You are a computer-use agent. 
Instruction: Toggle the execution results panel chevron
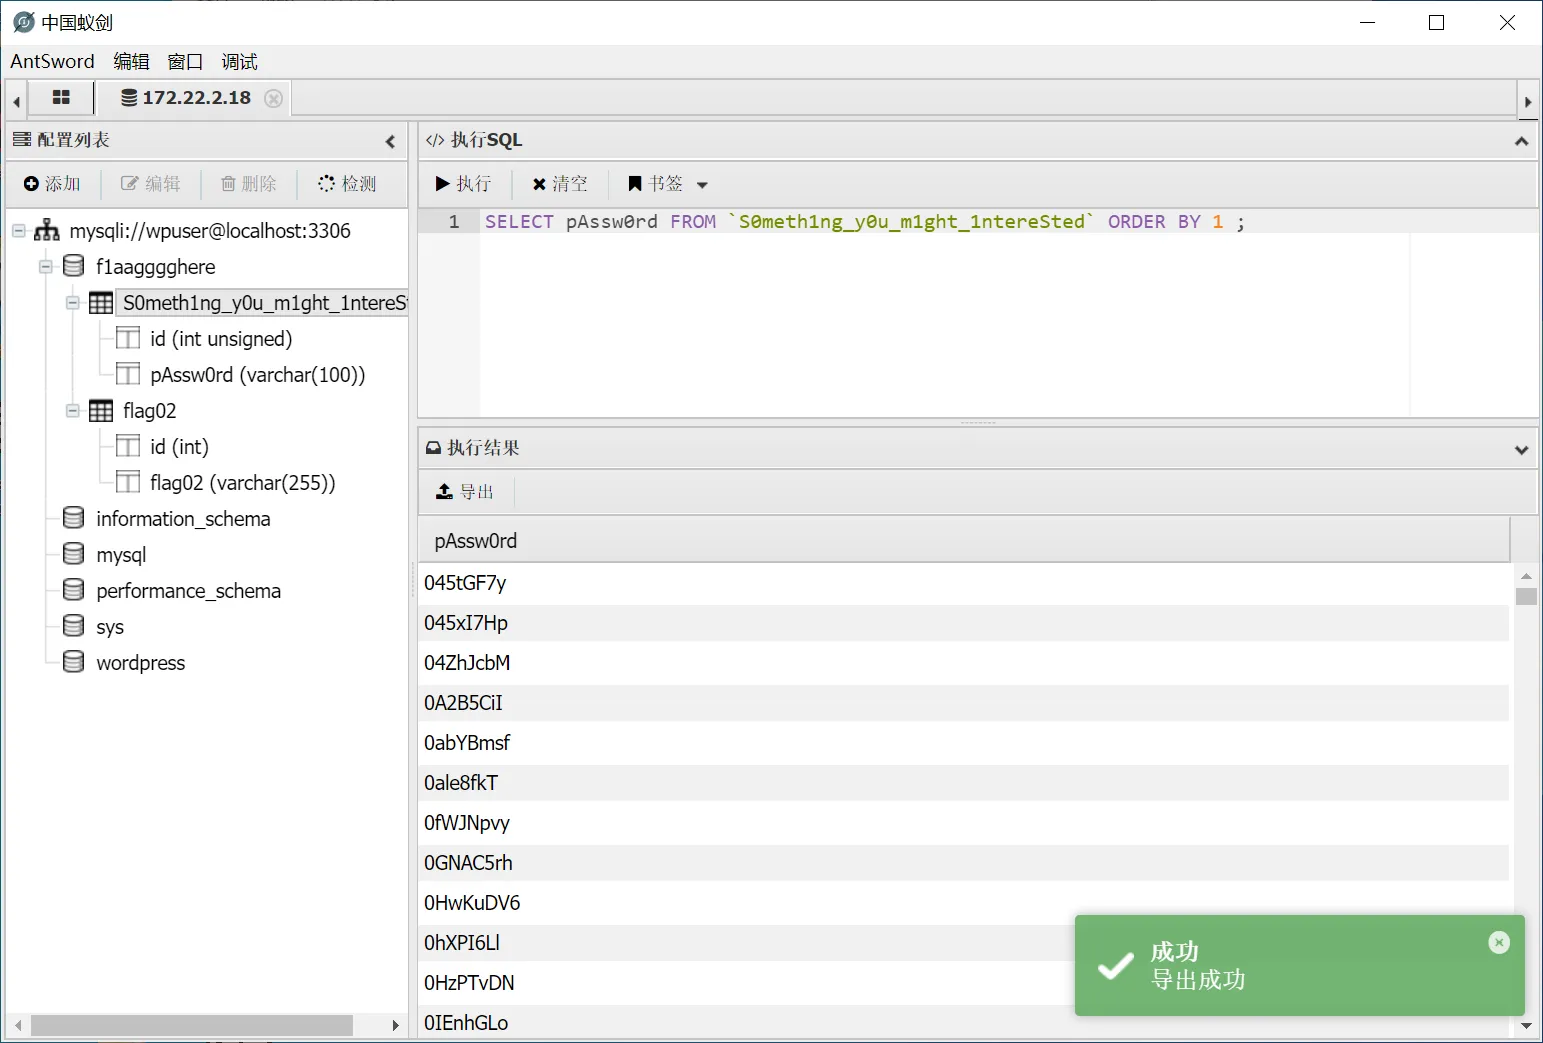tap(1521, 449)
